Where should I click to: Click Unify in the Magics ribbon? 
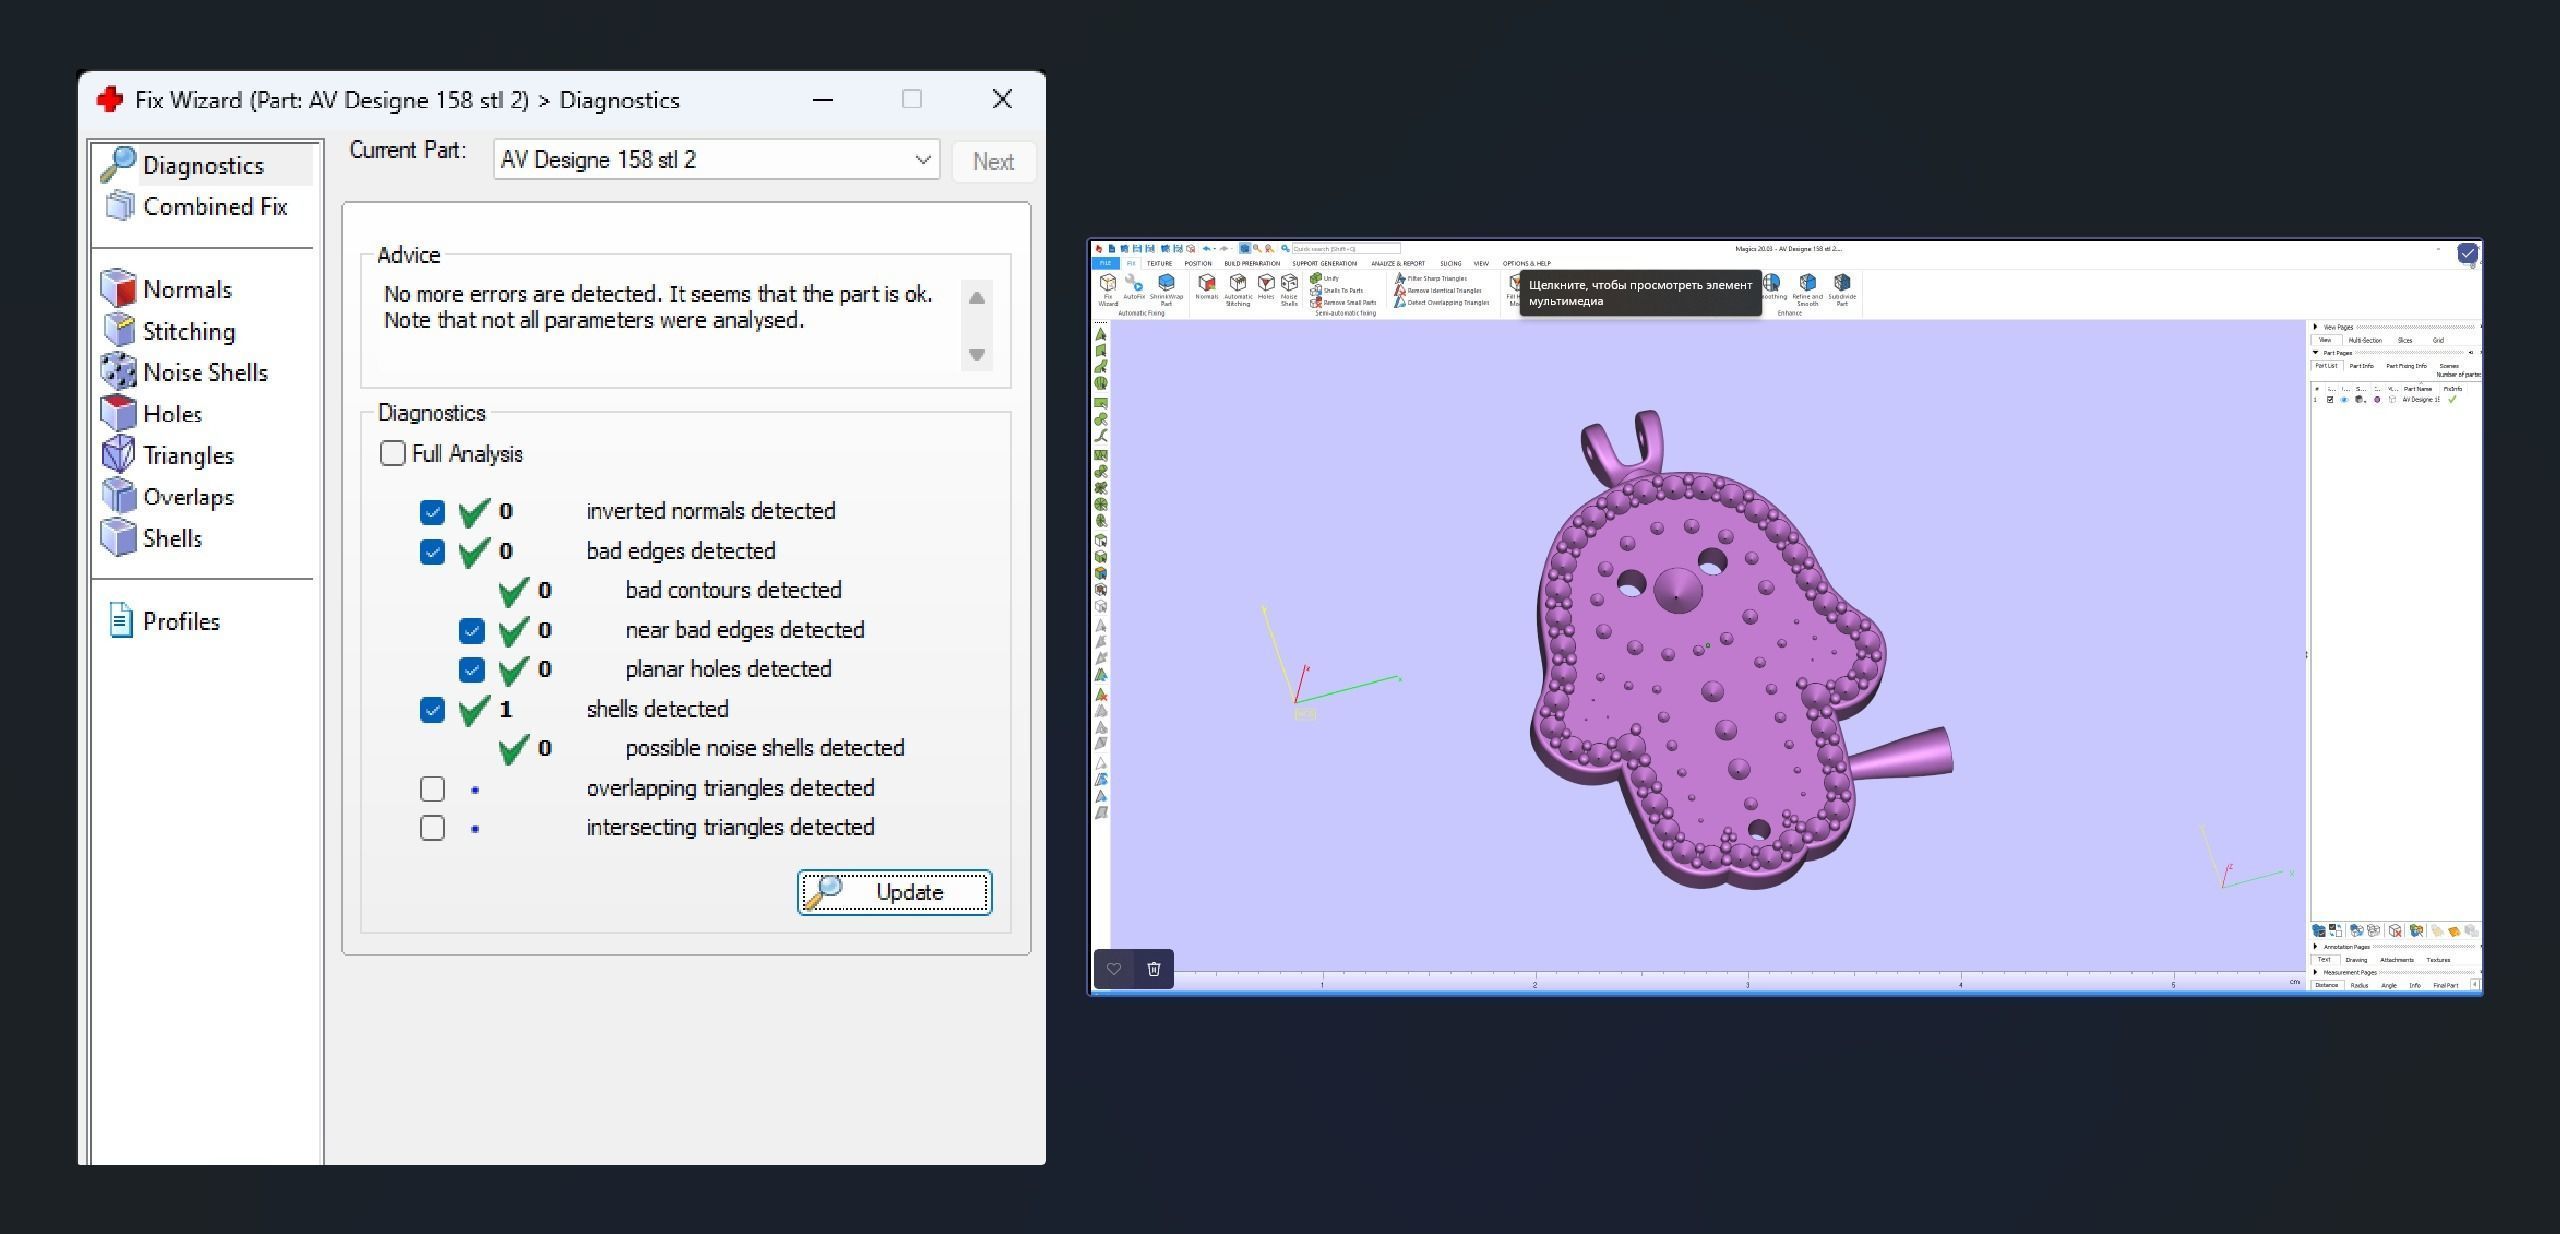[1325, 278]
